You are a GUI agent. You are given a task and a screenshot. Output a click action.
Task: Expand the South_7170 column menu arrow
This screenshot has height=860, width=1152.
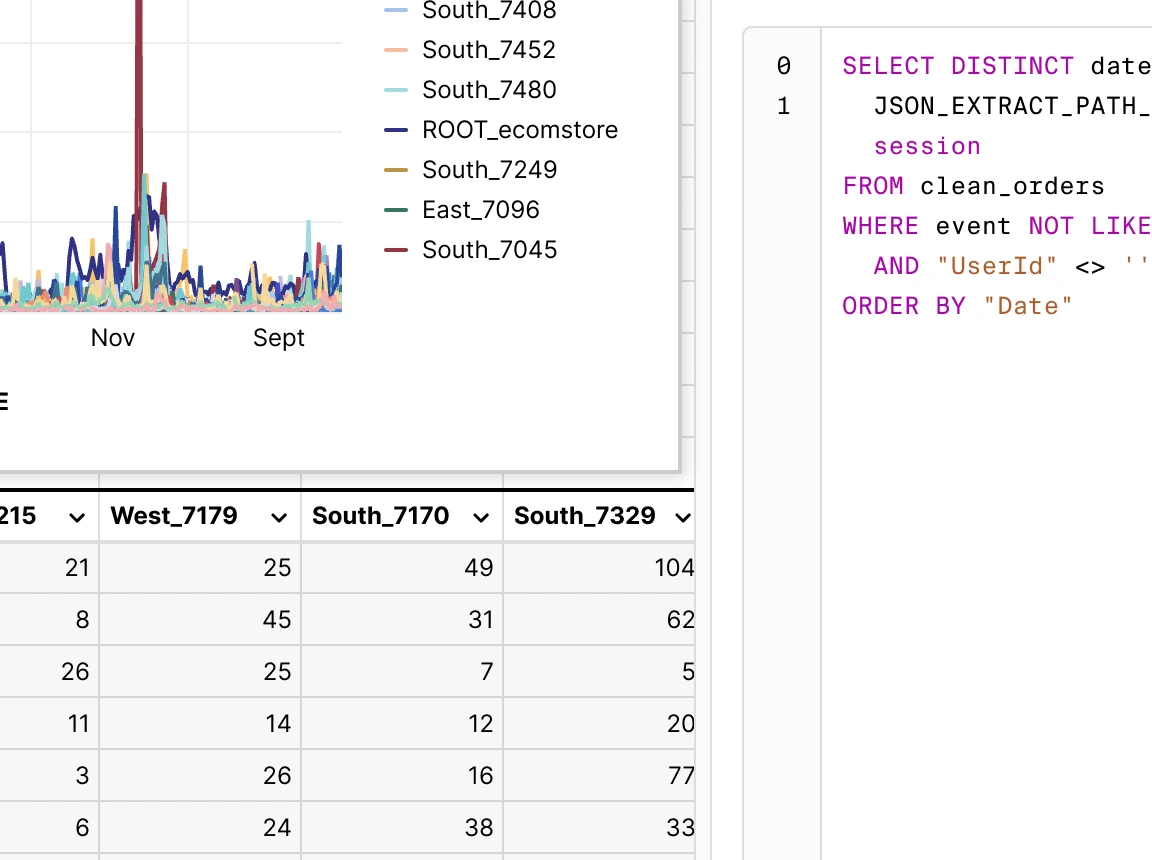[x=481, y=517]
